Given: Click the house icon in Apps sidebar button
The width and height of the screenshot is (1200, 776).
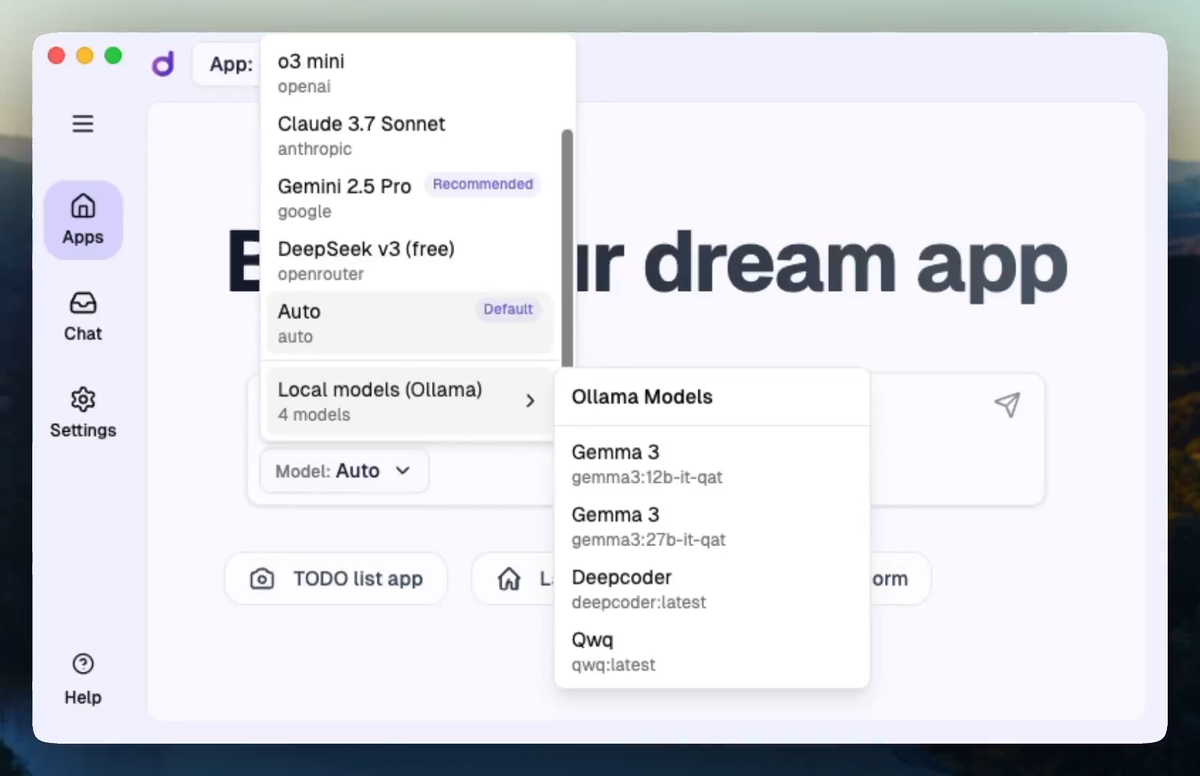Looking at the screenshot, I should [x=83, y=206].
